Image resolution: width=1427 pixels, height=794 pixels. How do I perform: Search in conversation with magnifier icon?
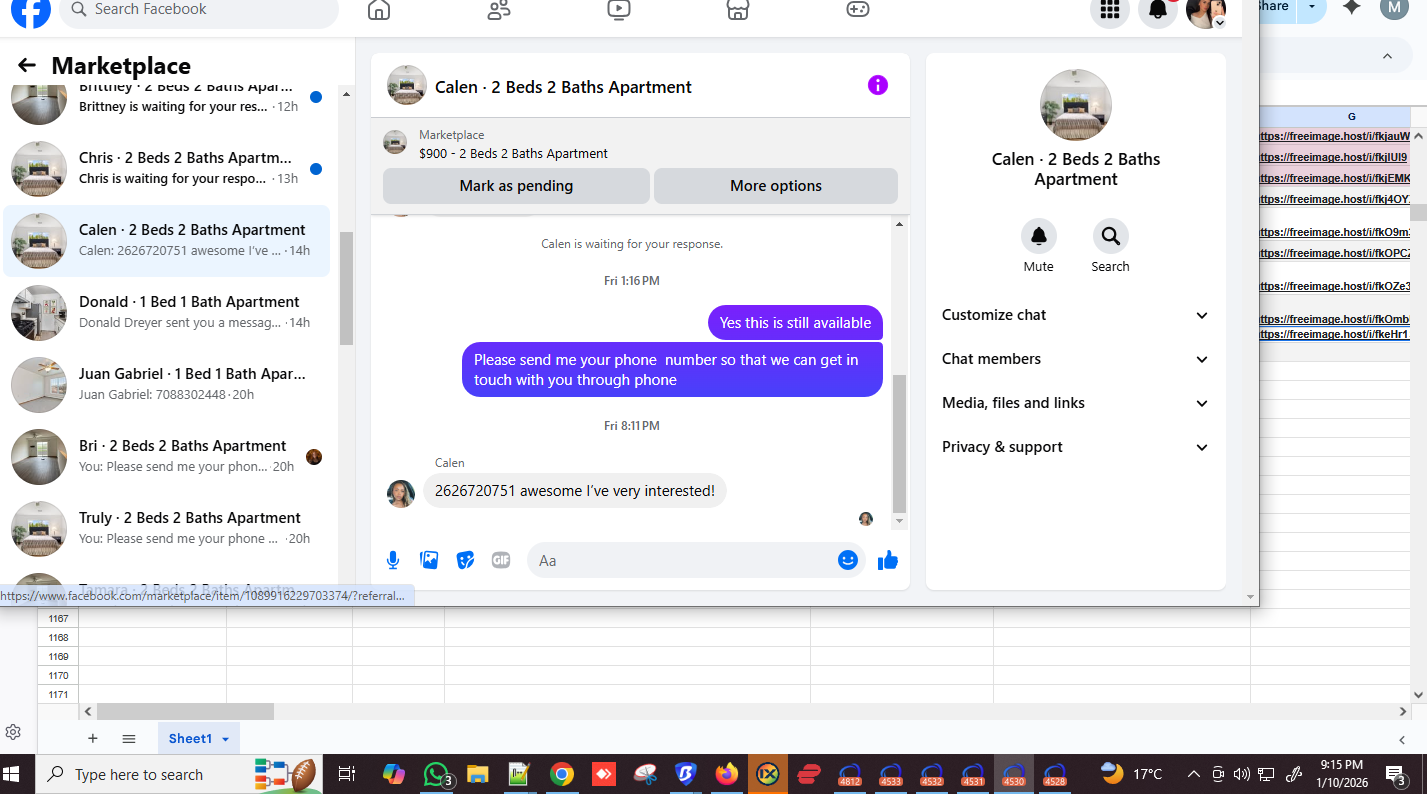pyautogui.click(x=1110, y=236)
